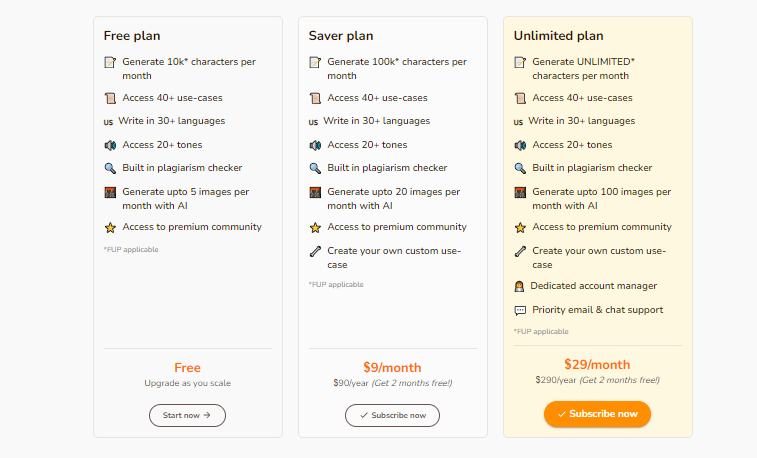This screenshot has width=757, height=458.
Task: Click the $29/month price text
Action: [x=597, y=364]
